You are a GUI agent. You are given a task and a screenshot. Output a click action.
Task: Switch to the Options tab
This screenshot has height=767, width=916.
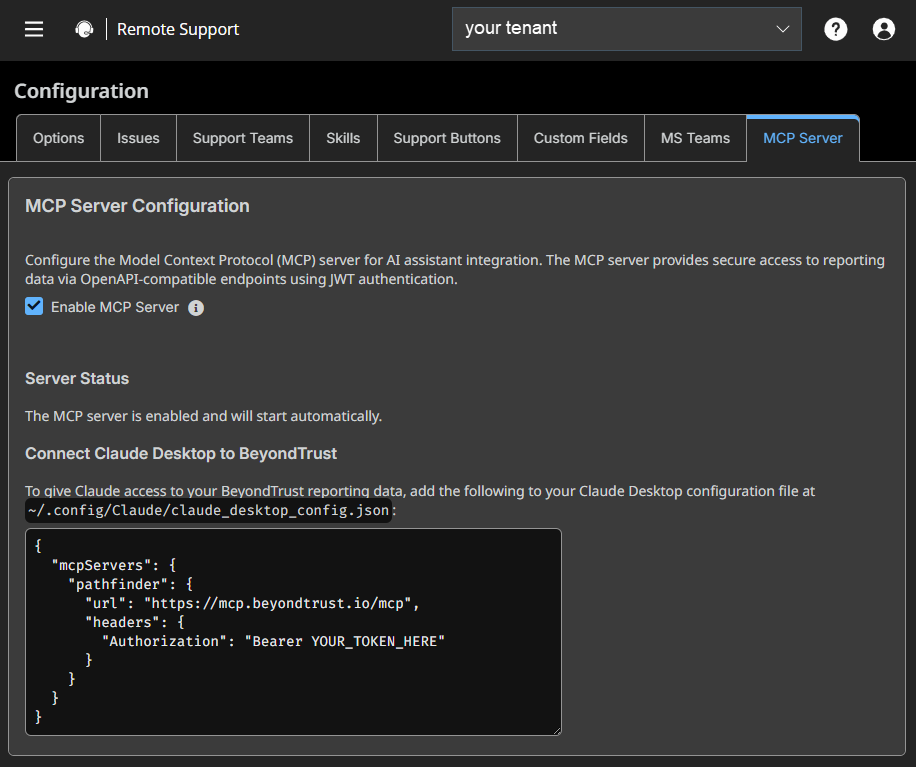[x=58, y=138]
